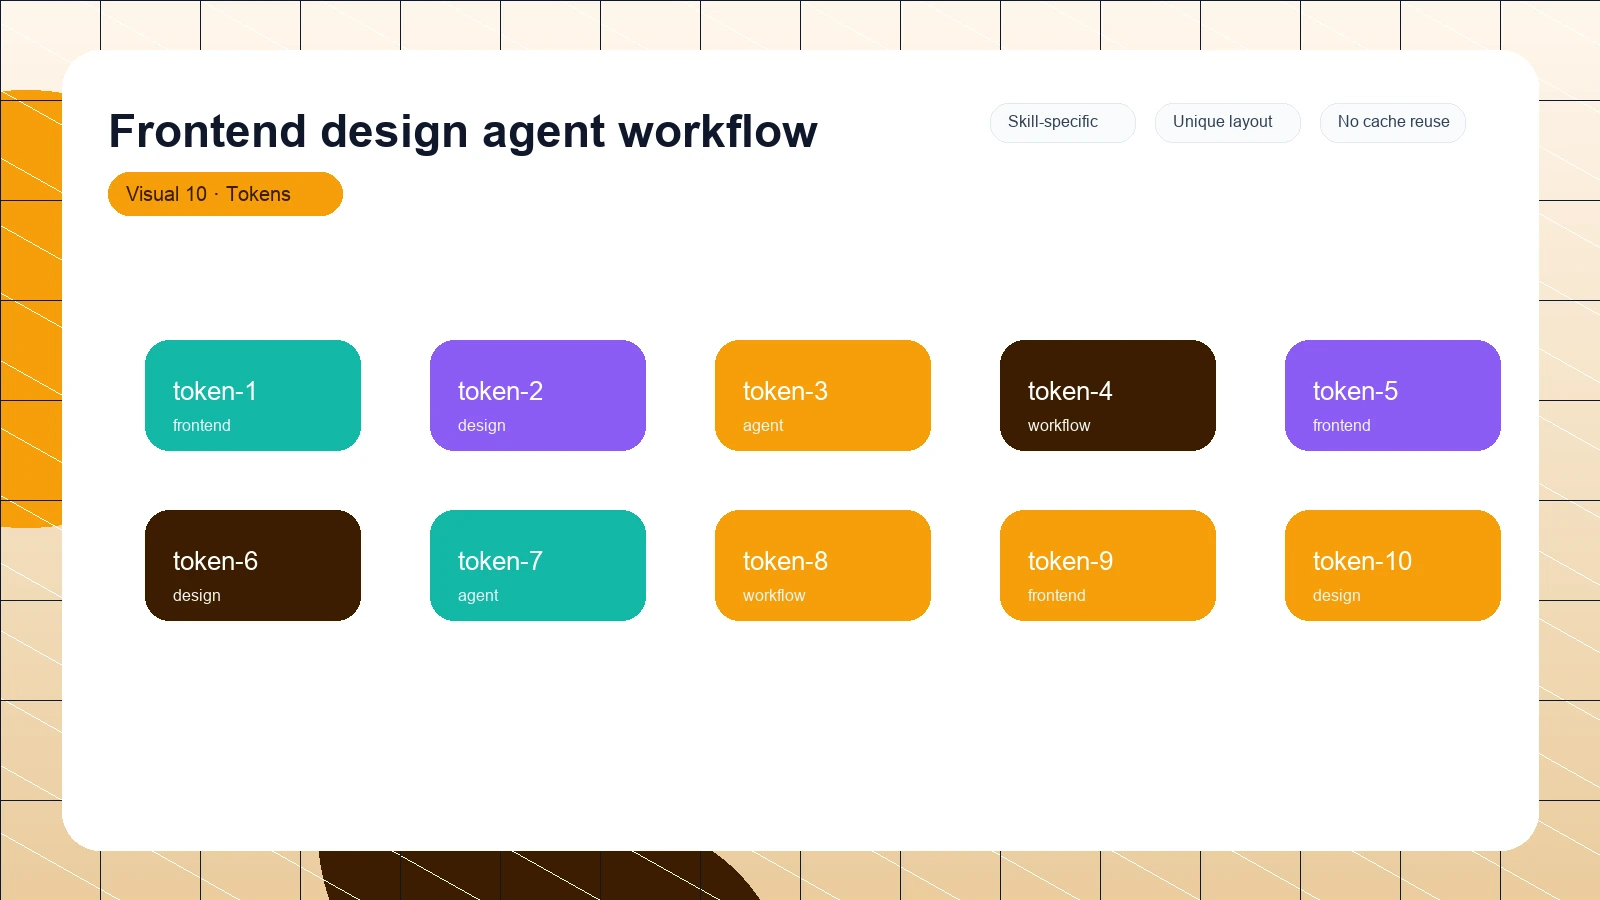Select the token-1 frontend card
This screenshot has width=1600, height=900.
pyautogui.click(x=253, y=395)
